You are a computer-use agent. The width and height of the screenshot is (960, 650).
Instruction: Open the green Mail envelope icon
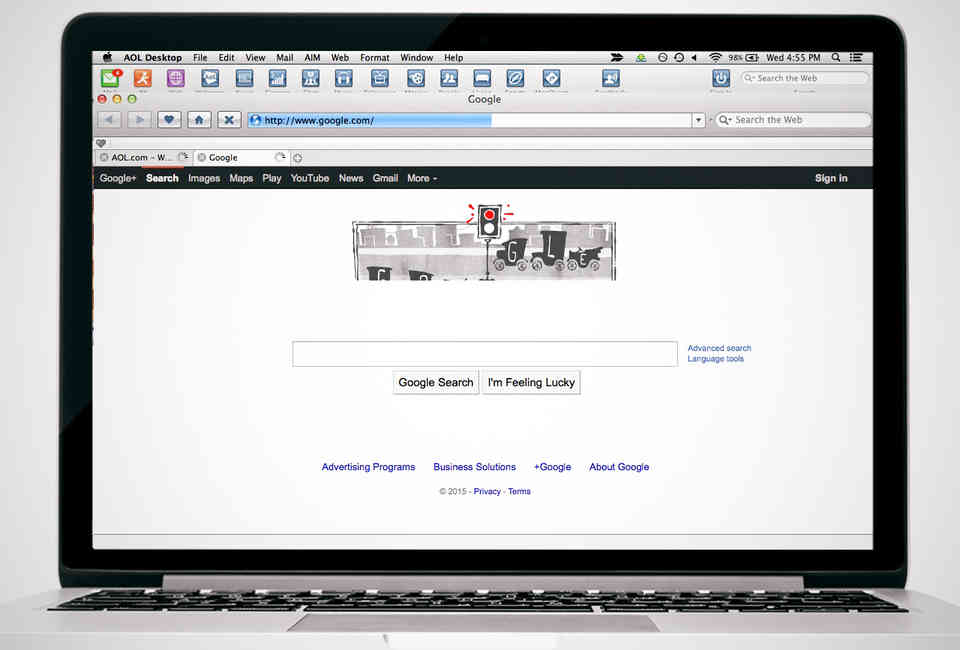coord(110,78)
